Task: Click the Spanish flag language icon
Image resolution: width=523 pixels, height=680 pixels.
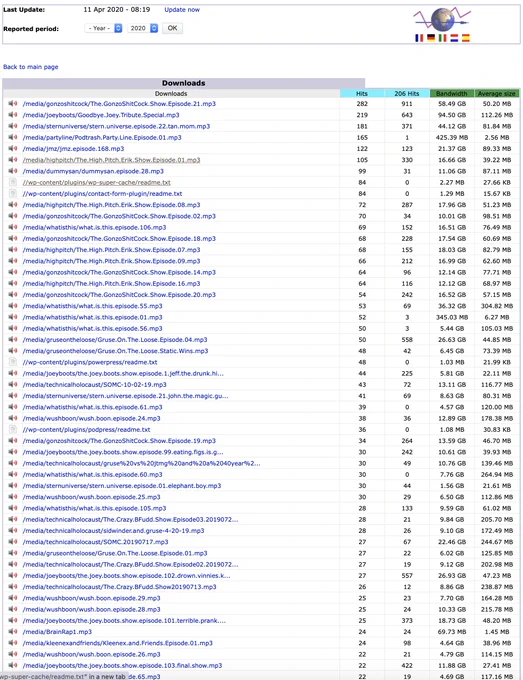Action: [466, 38]
